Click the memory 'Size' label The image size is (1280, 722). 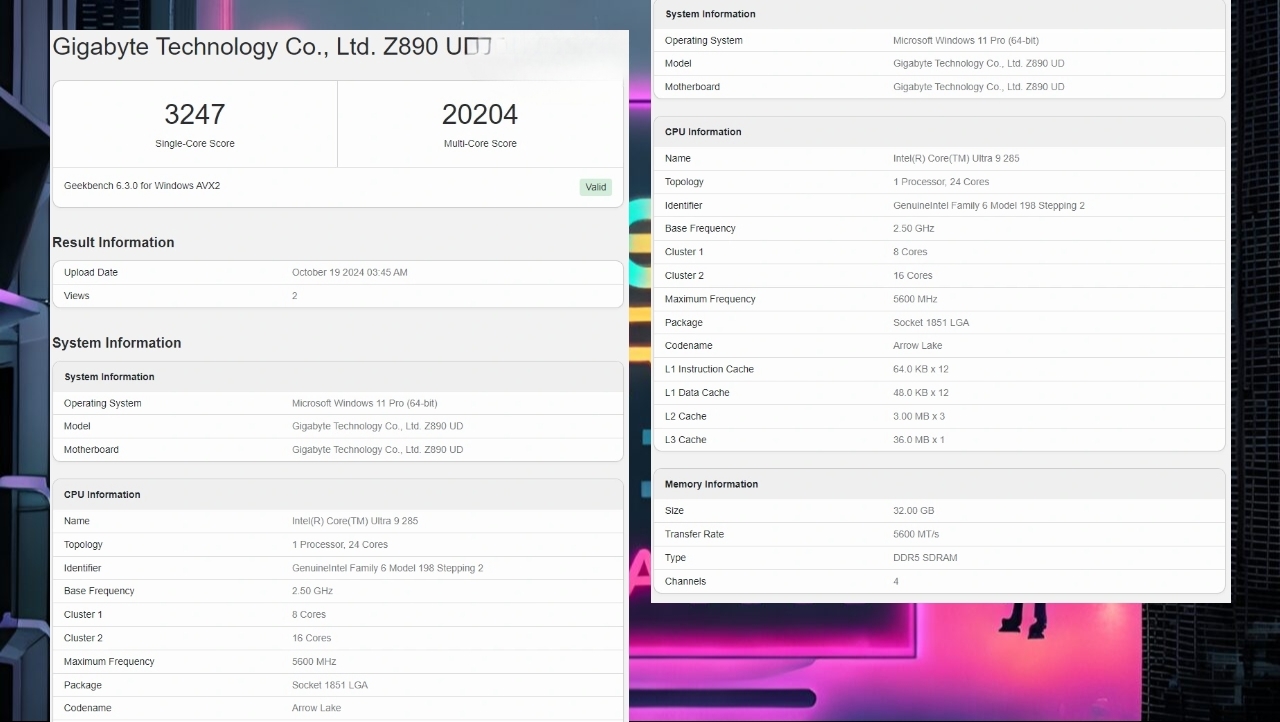point(675,511)
